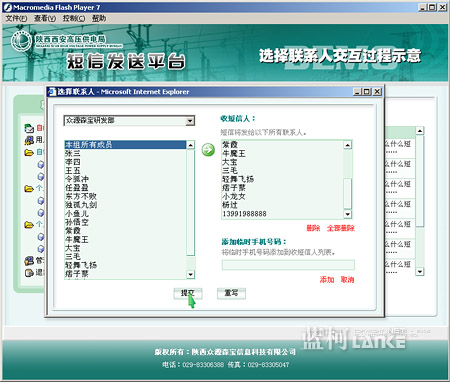Click the power company globe logo

pyautogui.click(x=21, y=41)
